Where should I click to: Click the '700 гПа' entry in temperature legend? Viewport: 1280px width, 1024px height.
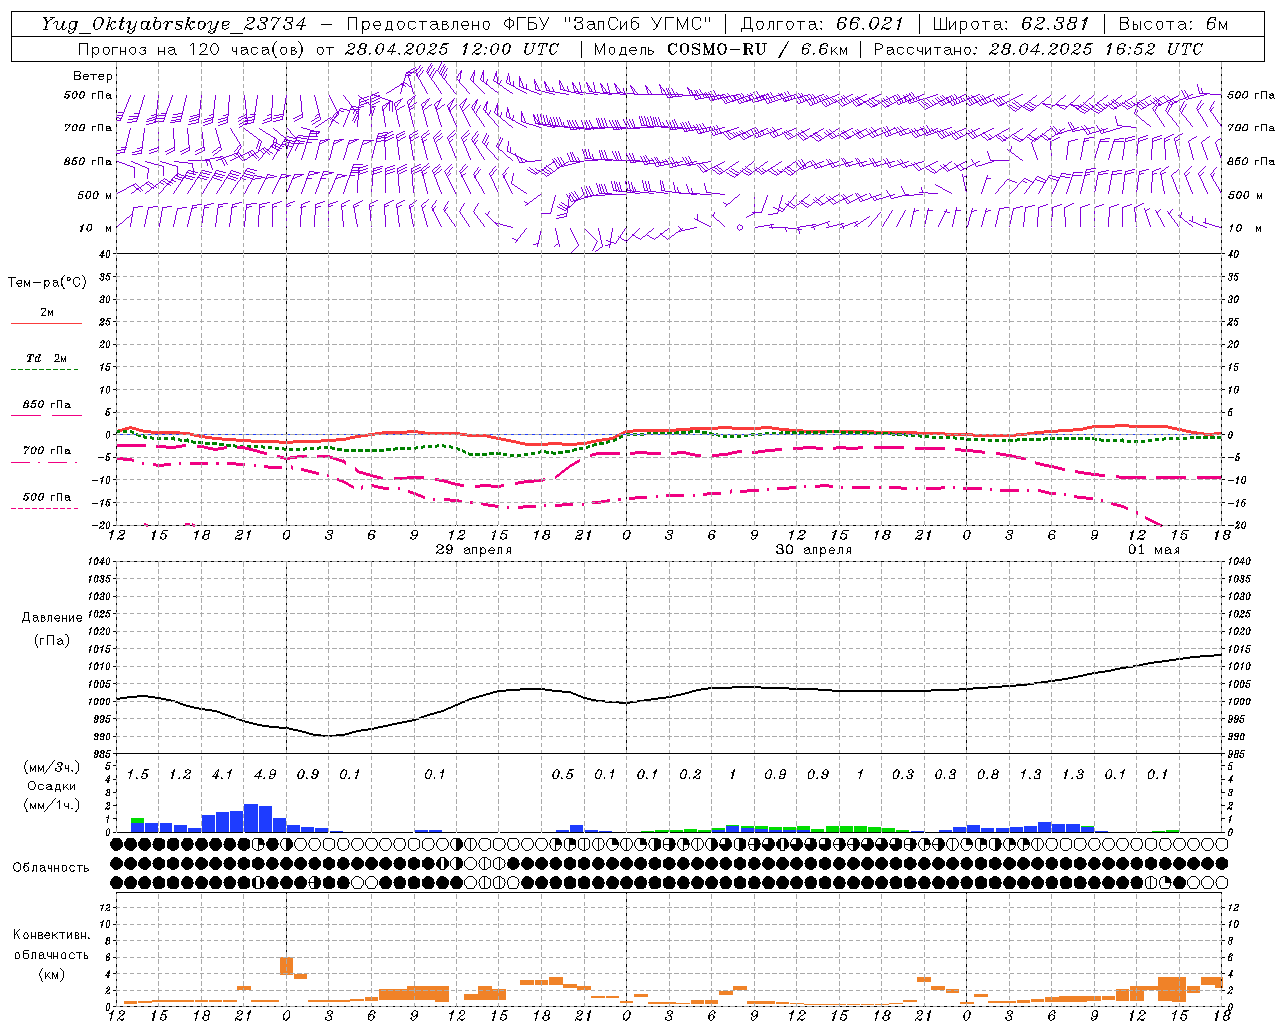(47, 451)
